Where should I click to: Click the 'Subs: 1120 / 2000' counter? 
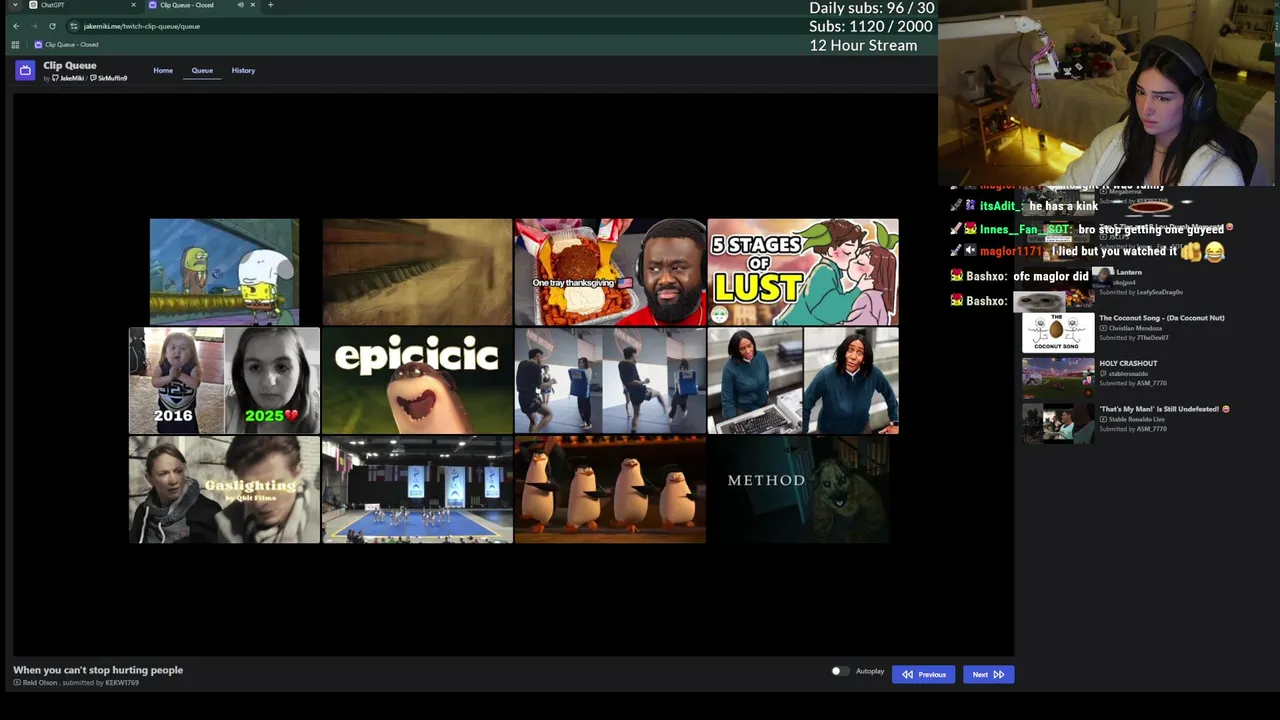pyautogui.click(x=871, y=26)
